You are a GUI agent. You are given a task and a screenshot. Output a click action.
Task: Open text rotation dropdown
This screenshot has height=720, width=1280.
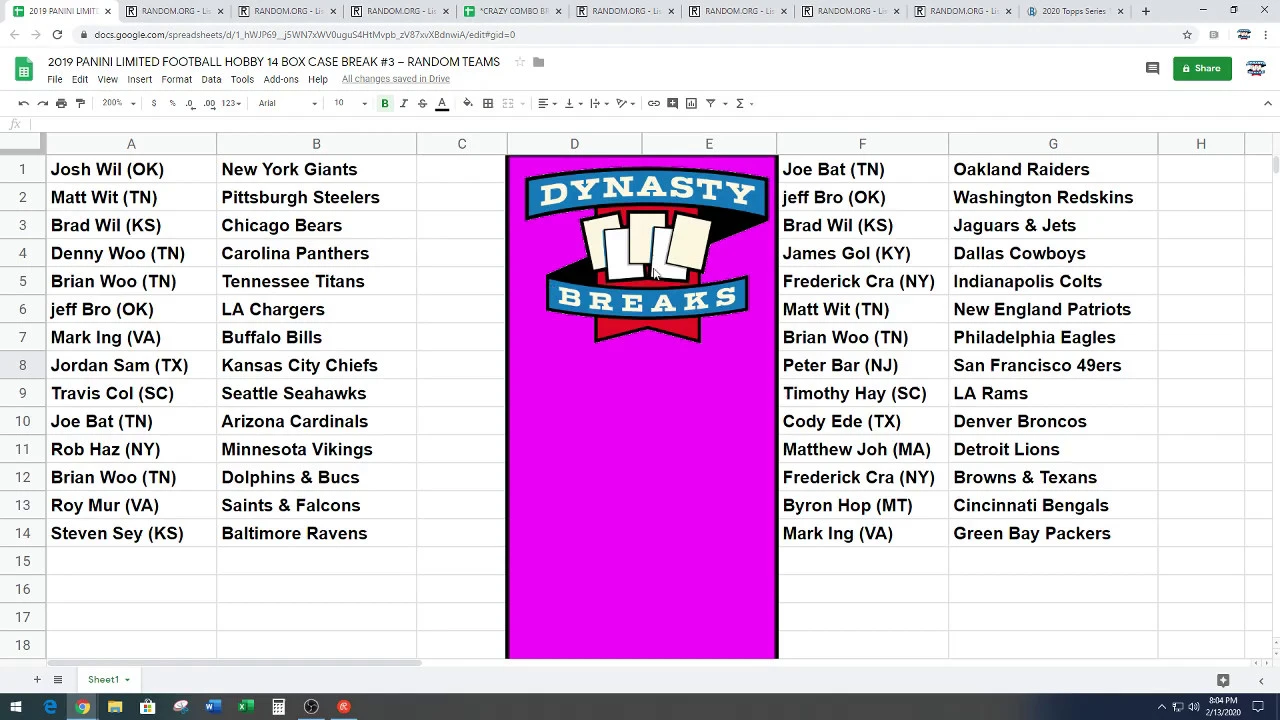click(x=625, y=103)
